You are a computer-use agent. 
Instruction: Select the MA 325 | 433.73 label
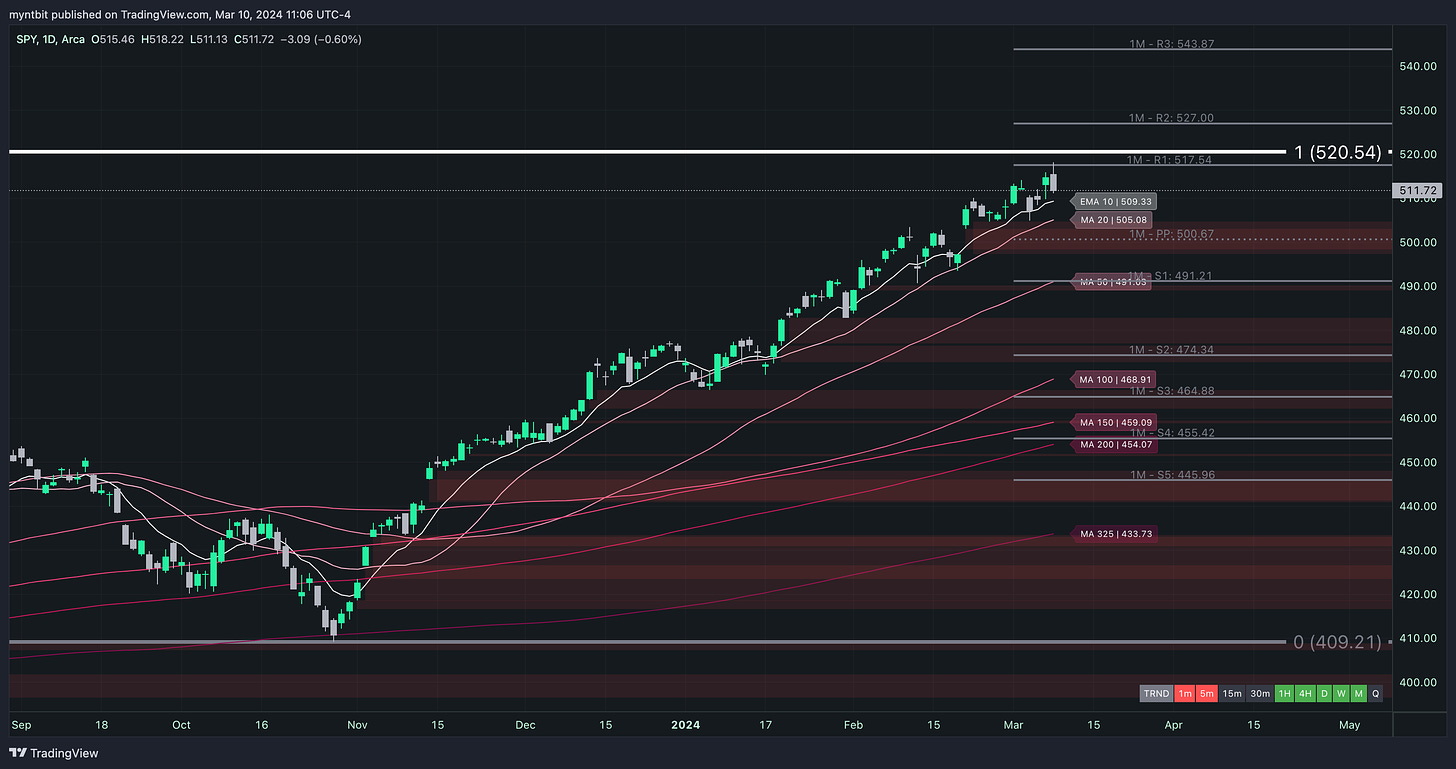tap(1116, 534)
